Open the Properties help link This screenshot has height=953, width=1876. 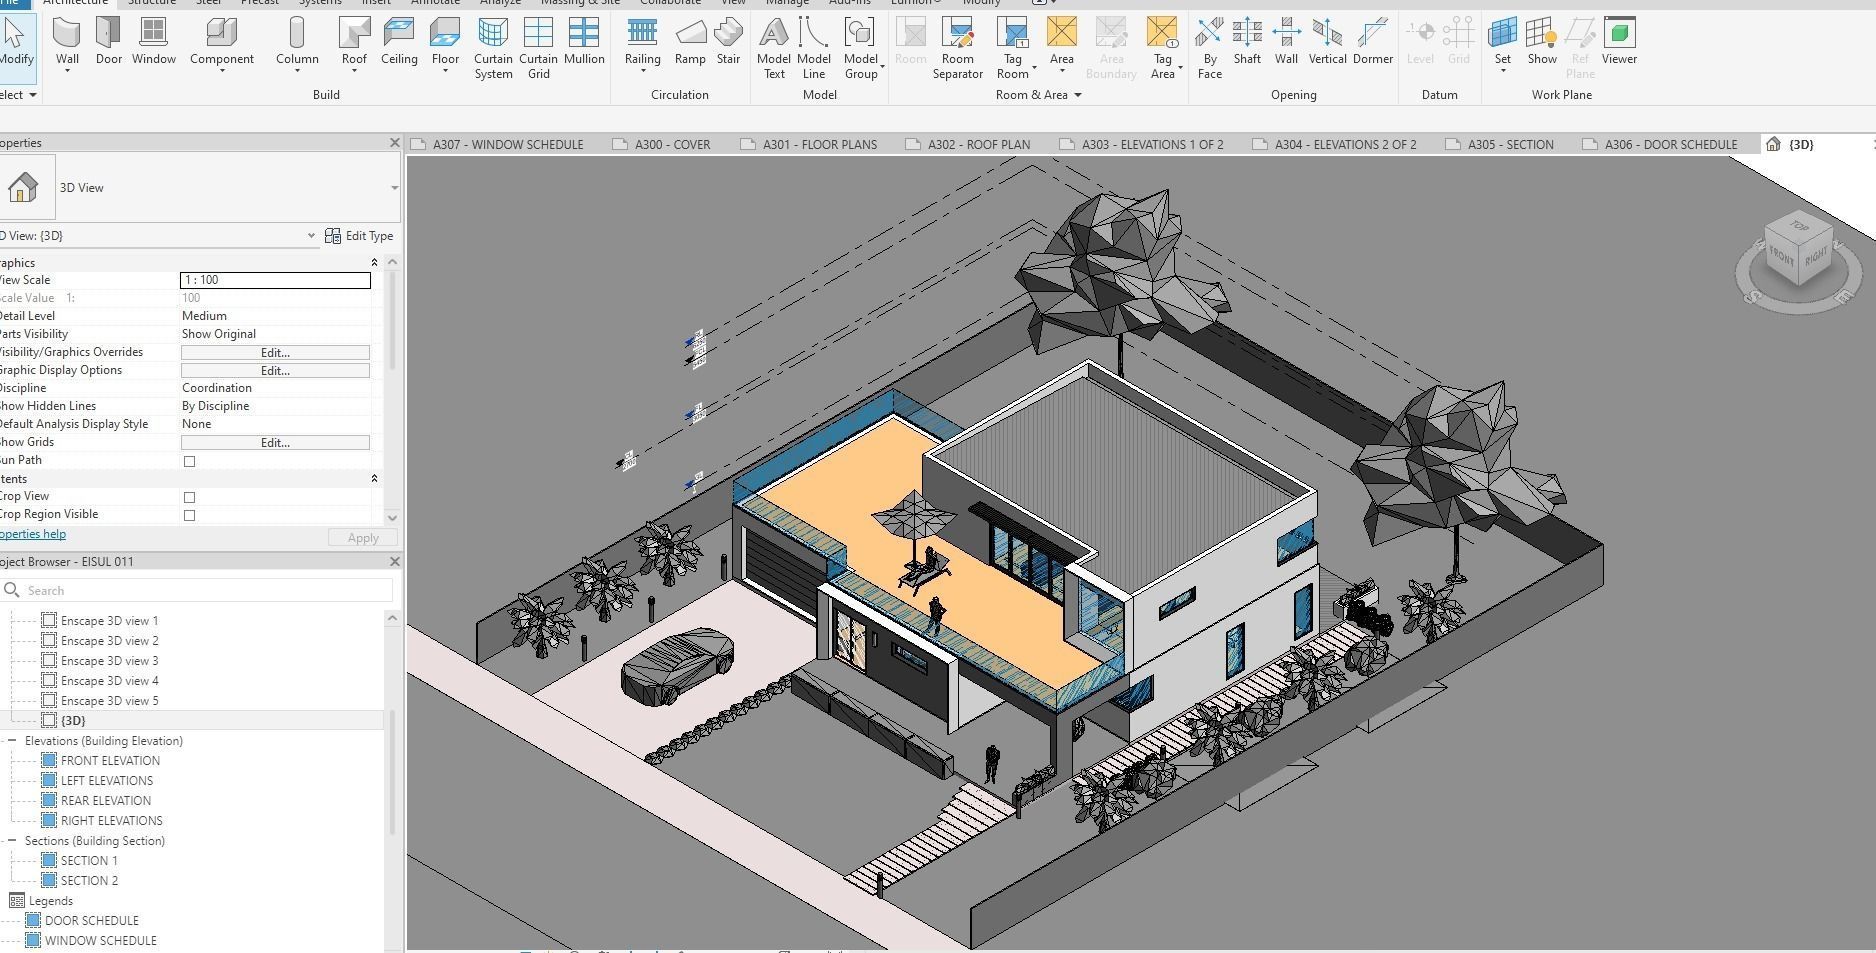[33, 534]
